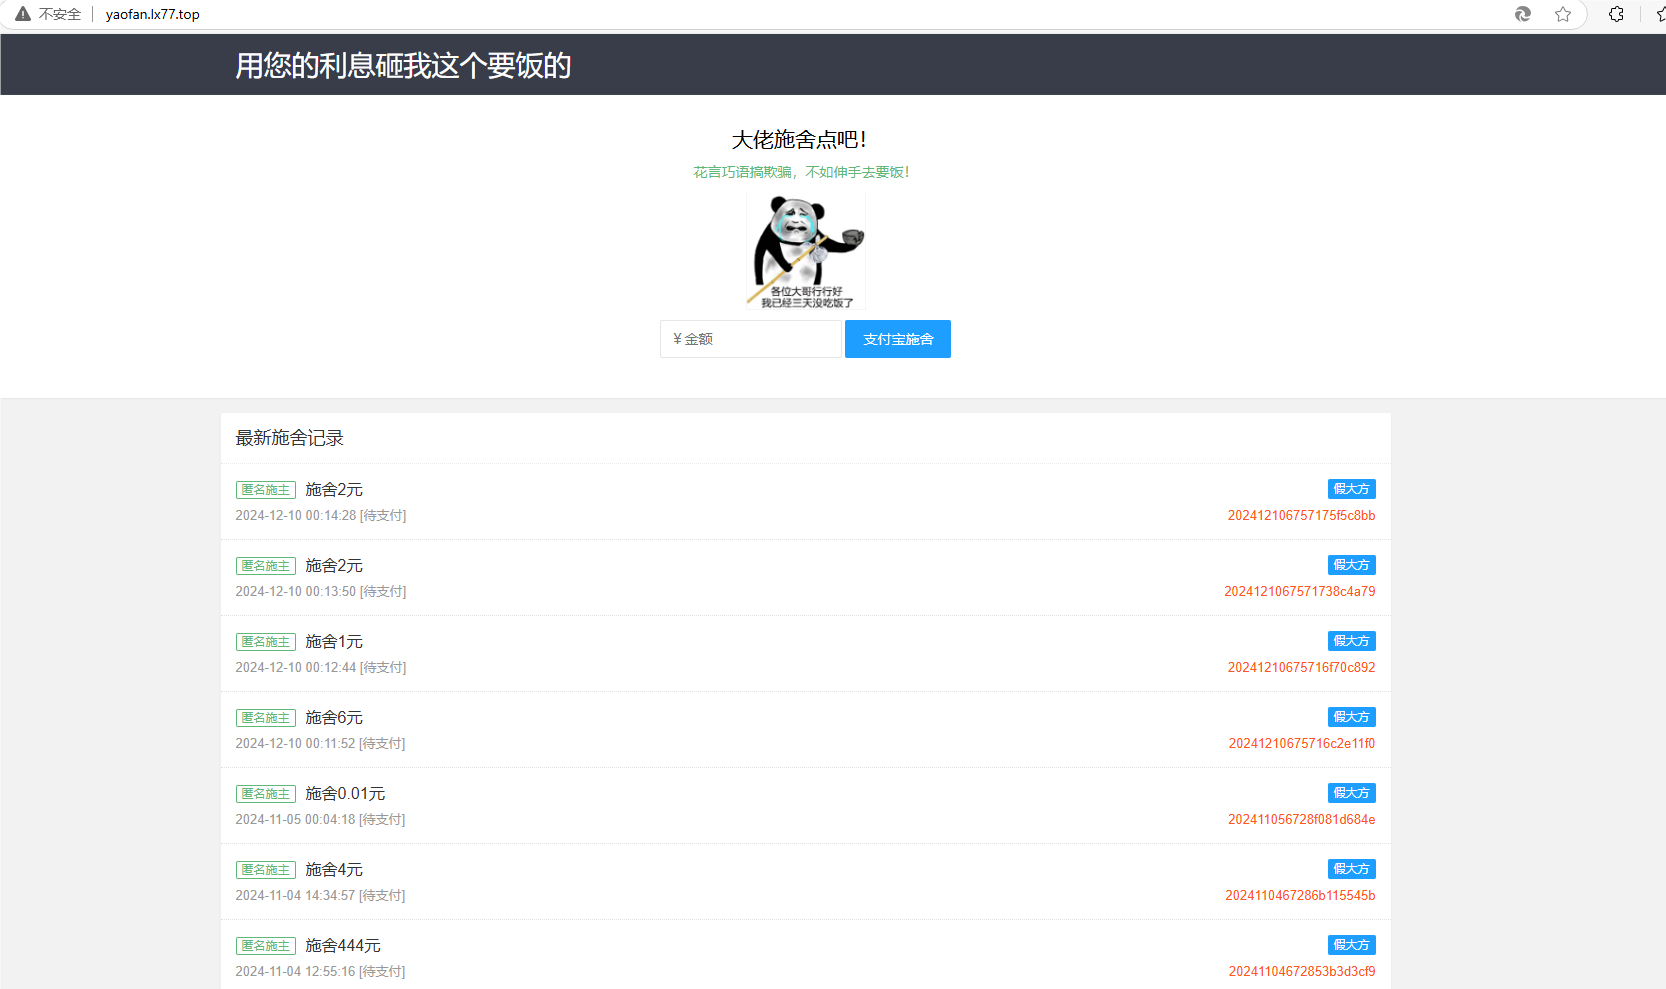Click 假大方 badge on the 00:13:50 record
The image size is (1666, 989).
click(x=1352, y=565)
